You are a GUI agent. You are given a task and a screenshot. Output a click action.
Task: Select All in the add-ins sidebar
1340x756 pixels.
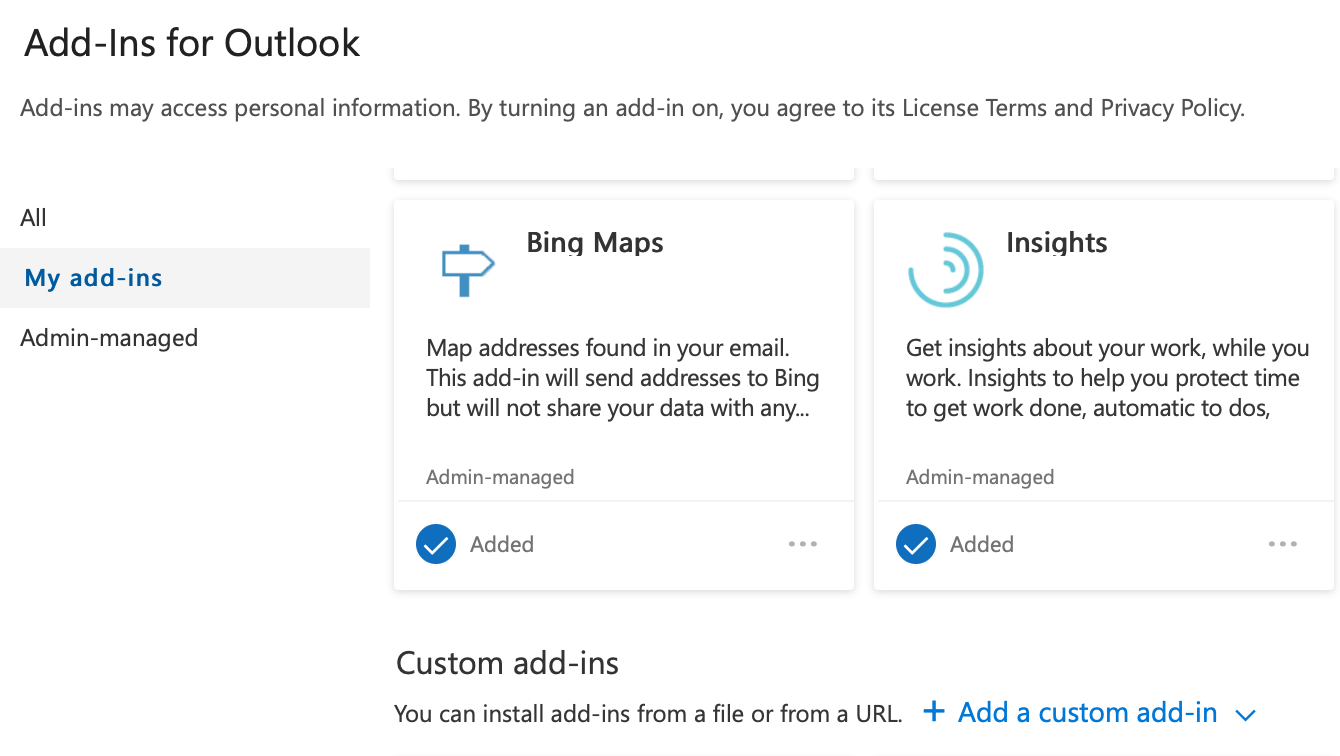33,217
